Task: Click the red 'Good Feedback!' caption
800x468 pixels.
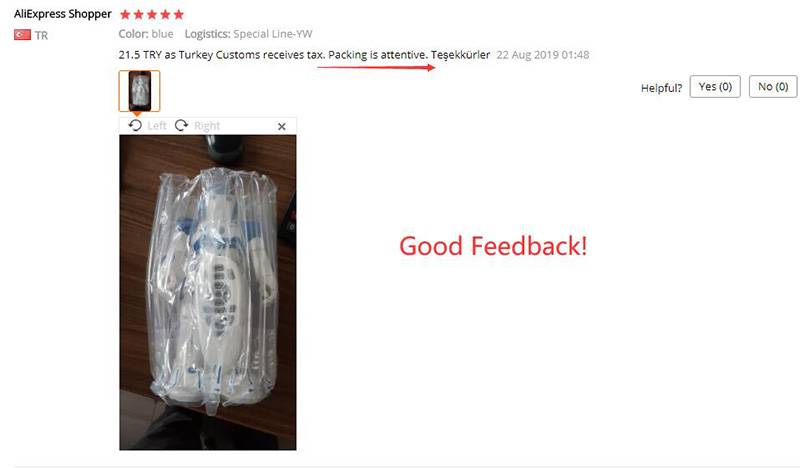Action: click(493, 246)
